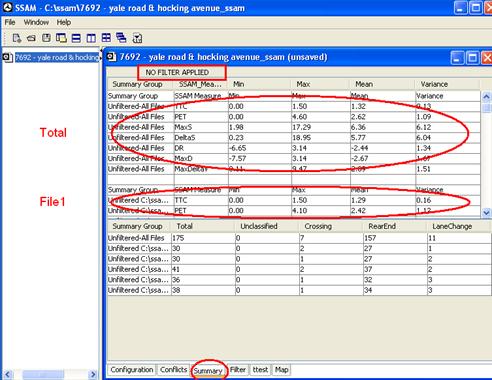This screenshot has width=492, height=380.
Task: Switch to the ttest tab
Action: point(260,370)
